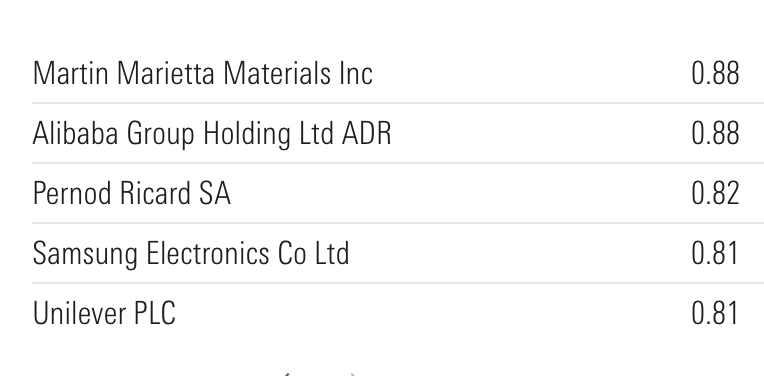764x376 pixels.
Task: Click the 0.82 weight for Pernod Ricard
Action: point(715,193)
